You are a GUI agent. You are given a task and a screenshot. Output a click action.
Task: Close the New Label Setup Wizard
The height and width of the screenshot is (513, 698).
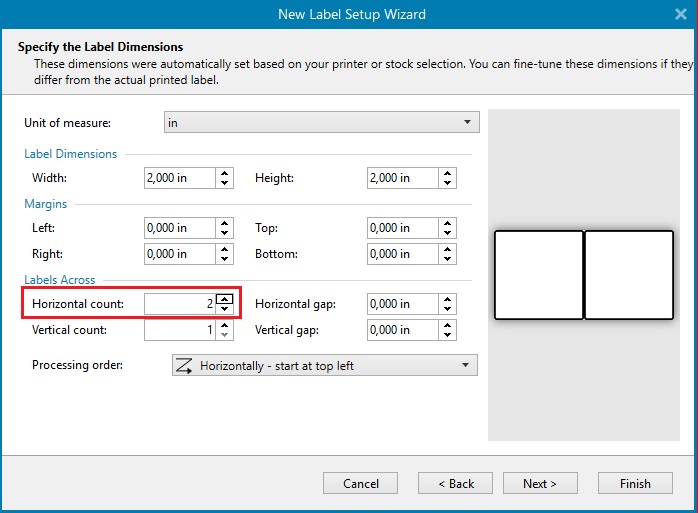681,14
